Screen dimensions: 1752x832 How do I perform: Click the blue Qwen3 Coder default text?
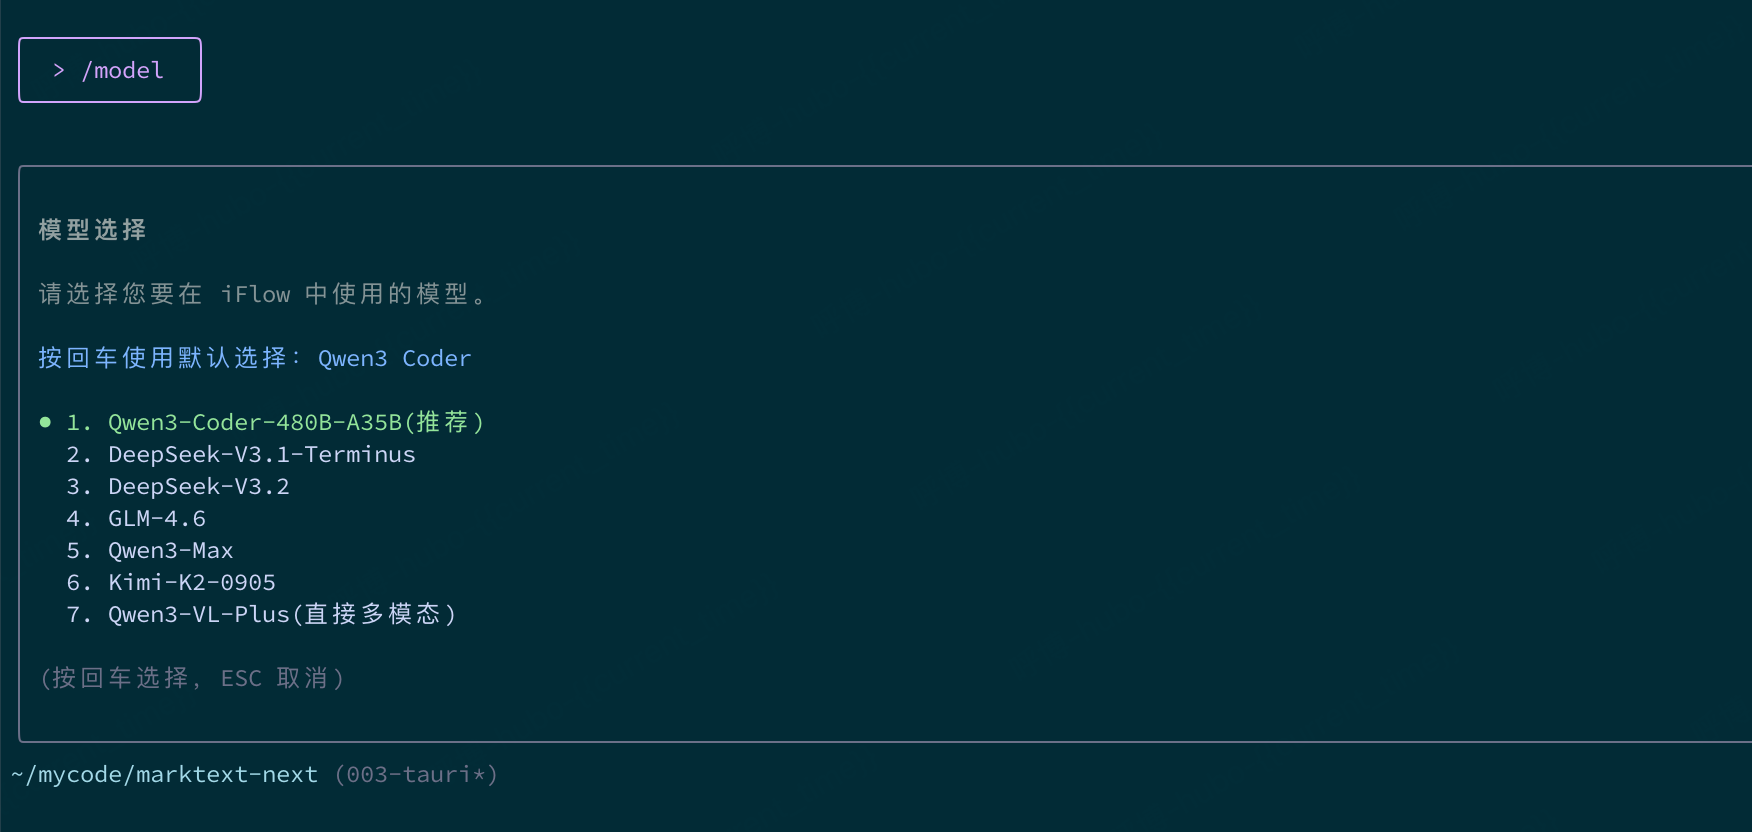click(394, 358)
